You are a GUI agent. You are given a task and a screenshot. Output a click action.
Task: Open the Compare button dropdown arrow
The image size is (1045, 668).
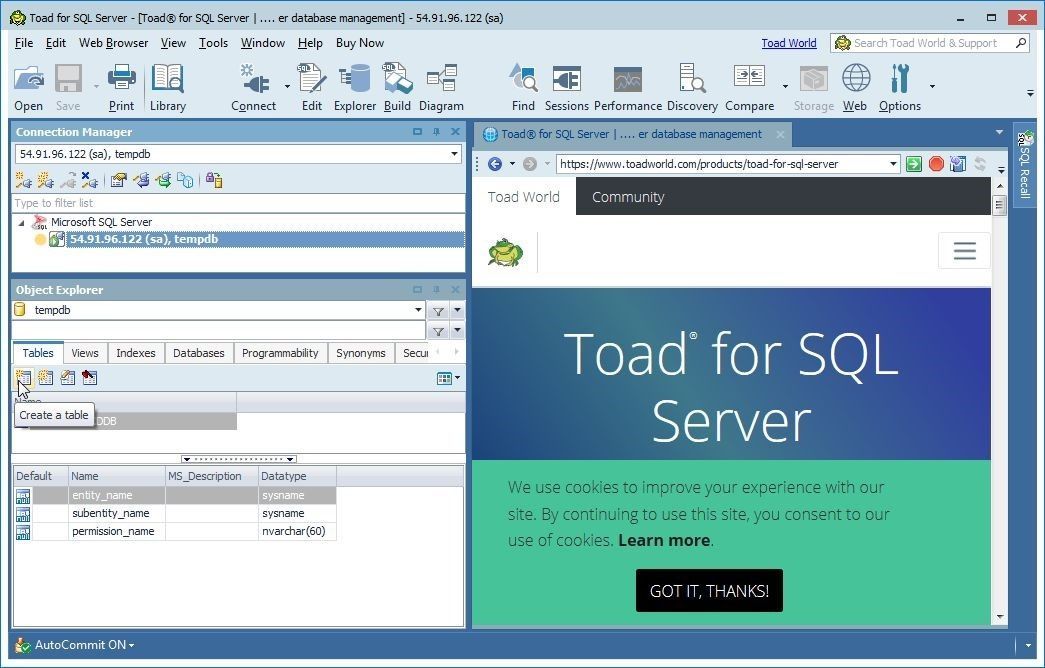coord(785,86)
